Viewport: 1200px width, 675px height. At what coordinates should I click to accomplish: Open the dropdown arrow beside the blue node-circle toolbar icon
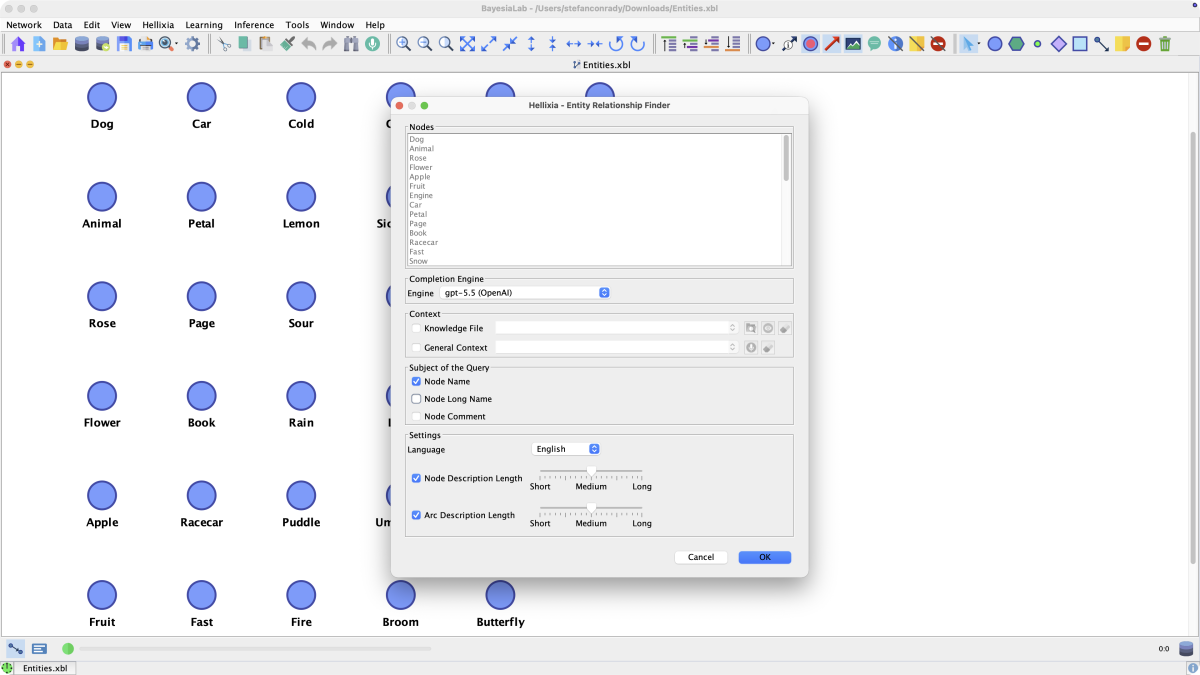pos(774,44)
